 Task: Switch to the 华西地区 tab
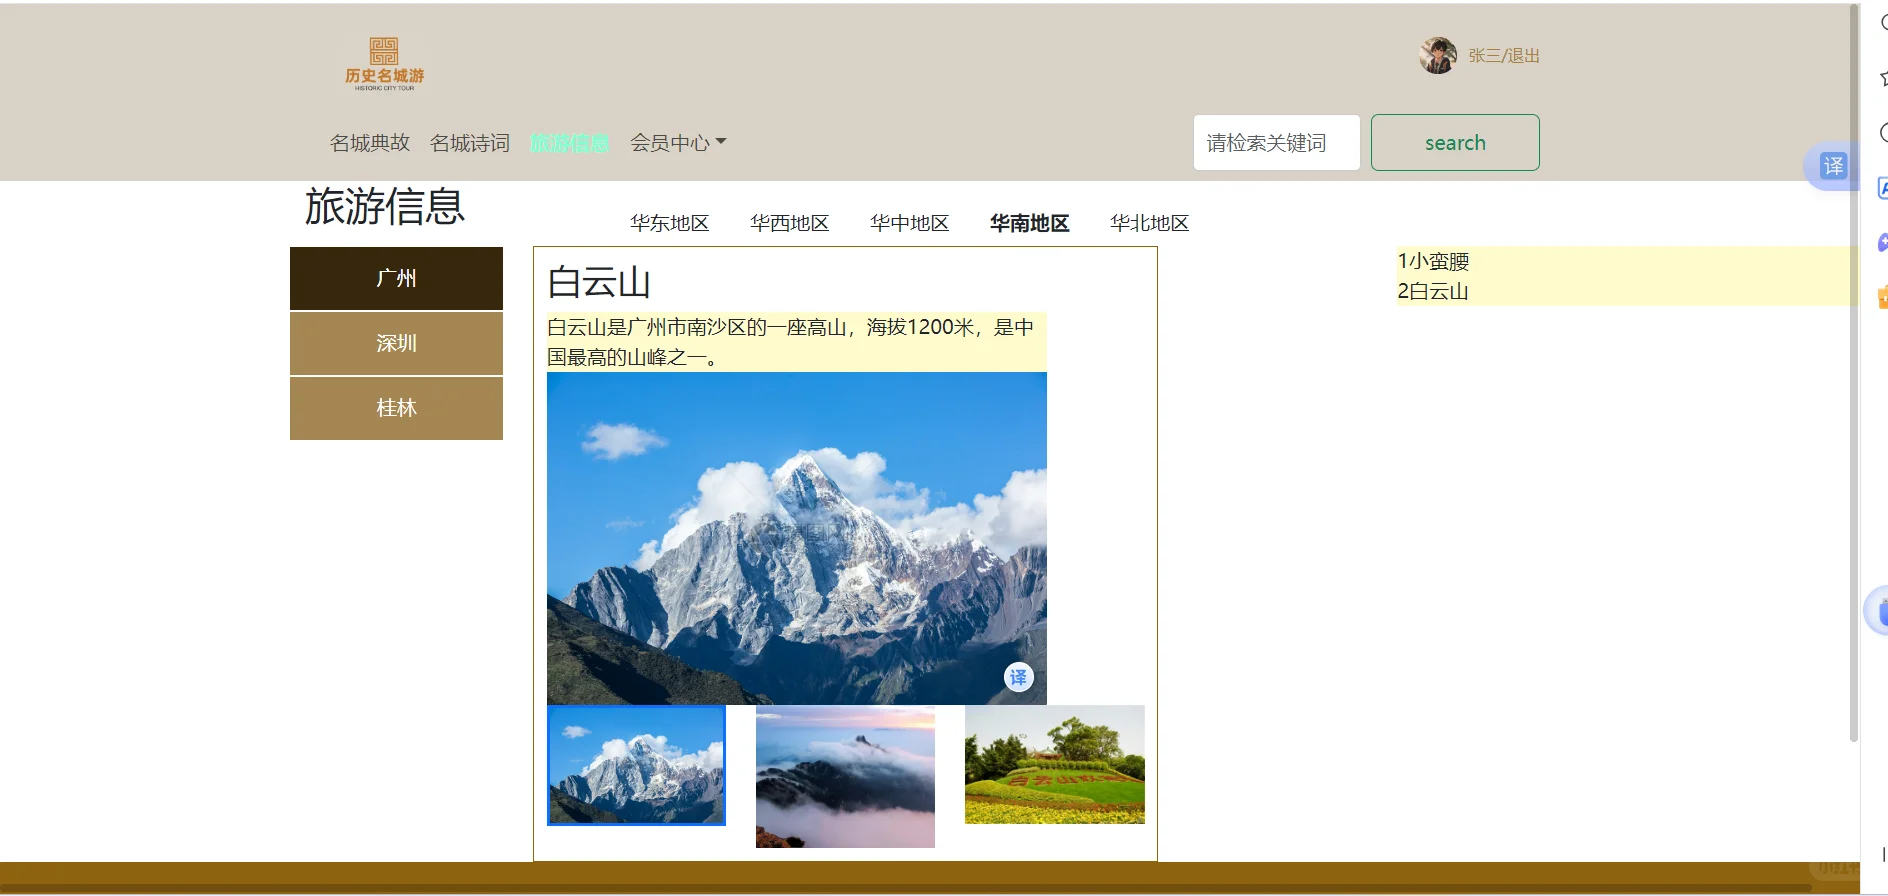[790, 223]
